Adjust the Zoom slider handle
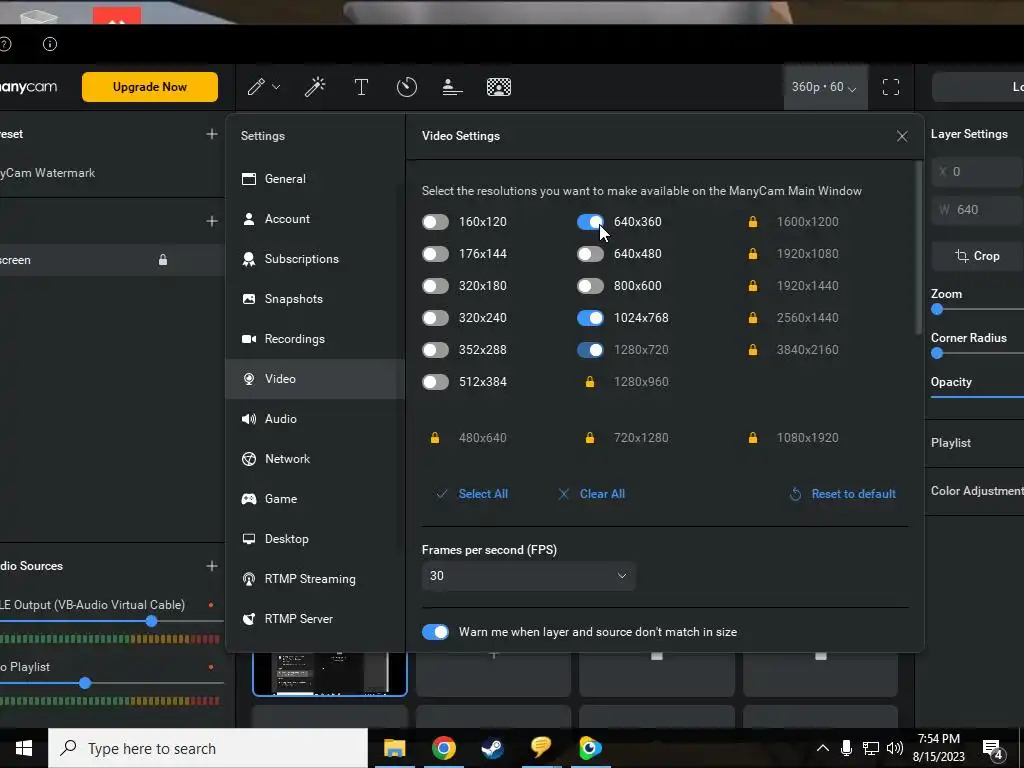1024x768 pixels. (937, 310)
